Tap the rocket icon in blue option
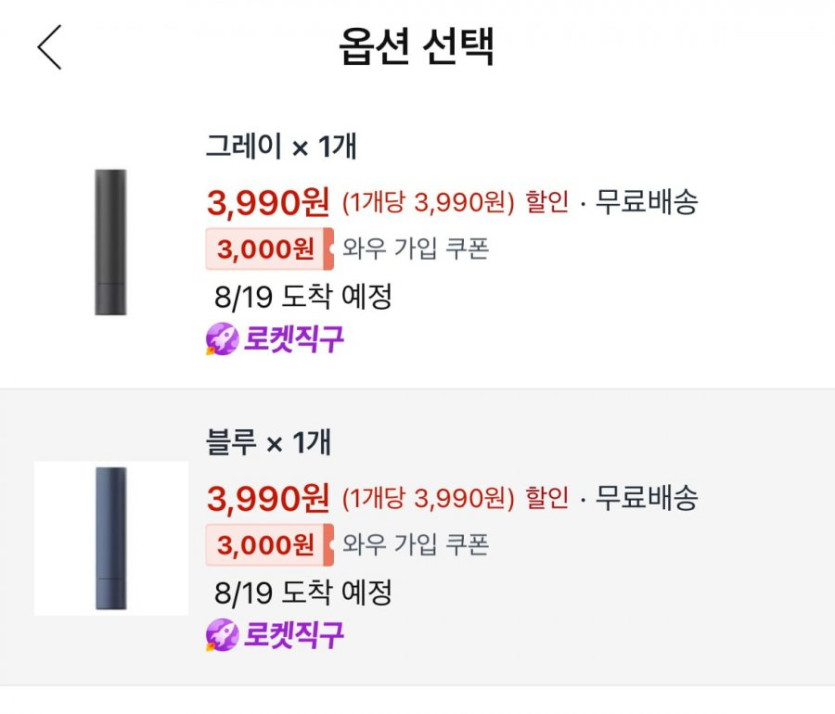 tap(221, 634)
